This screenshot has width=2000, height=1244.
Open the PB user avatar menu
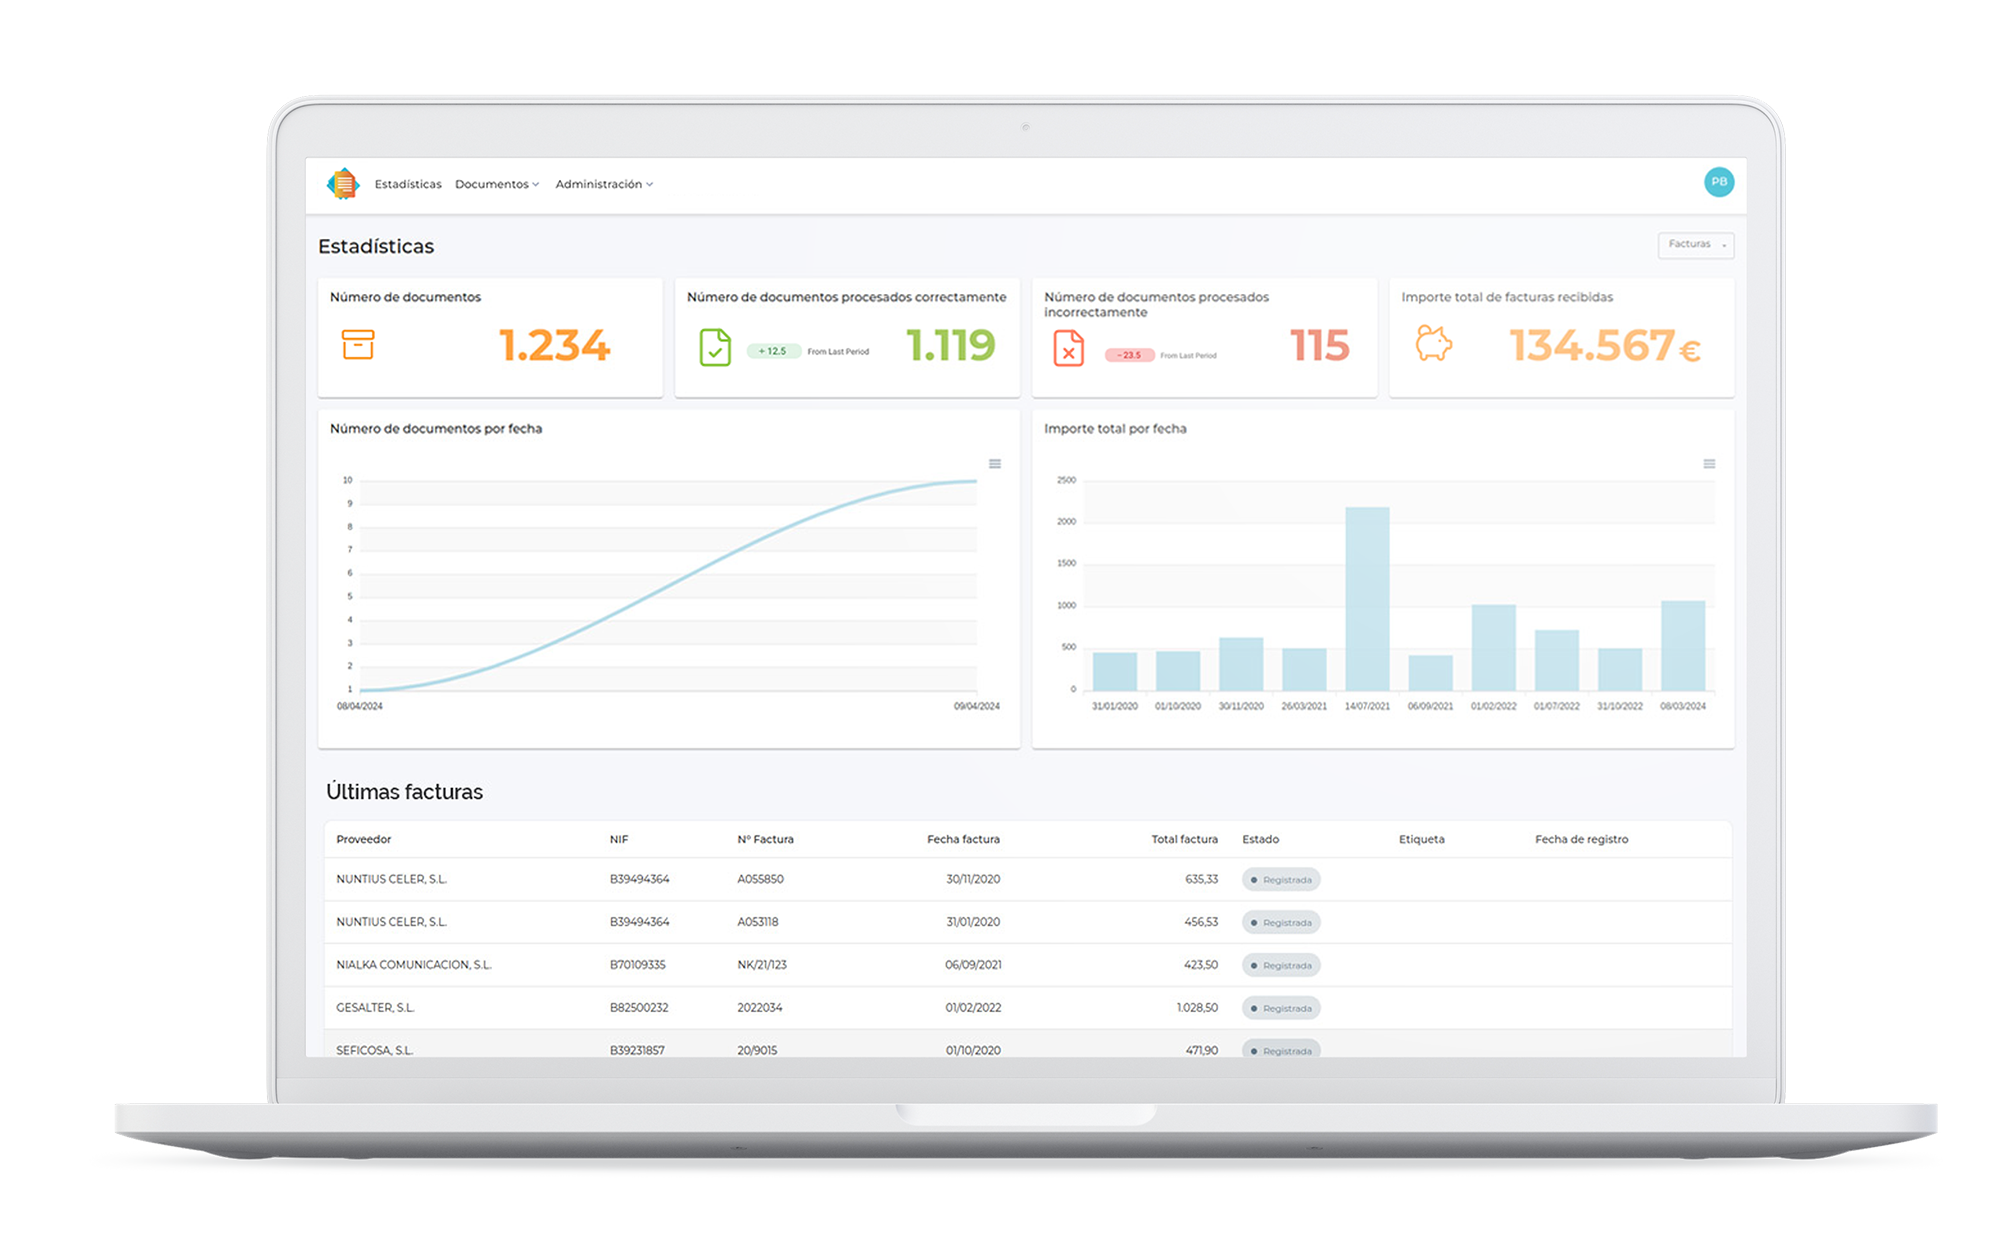click(x=1718, y=182)
